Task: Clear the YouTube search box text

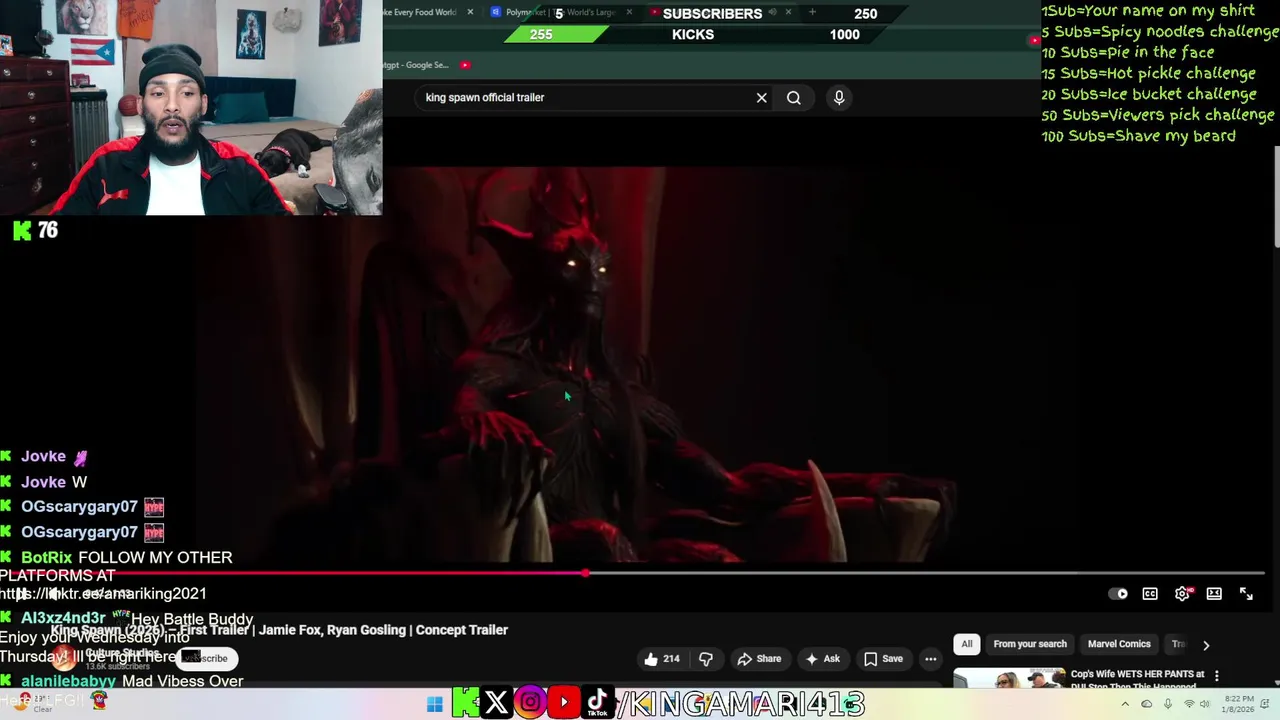Action: tap(761, 98)
